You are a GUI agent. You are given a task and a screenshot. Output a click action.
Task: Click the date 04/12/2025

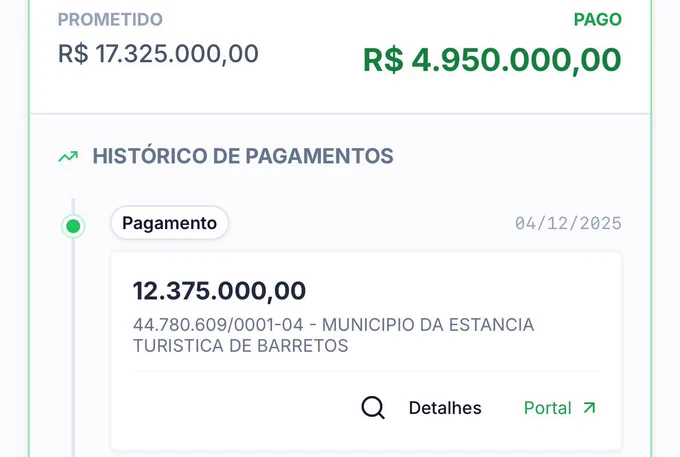click(x=568, y=223)
